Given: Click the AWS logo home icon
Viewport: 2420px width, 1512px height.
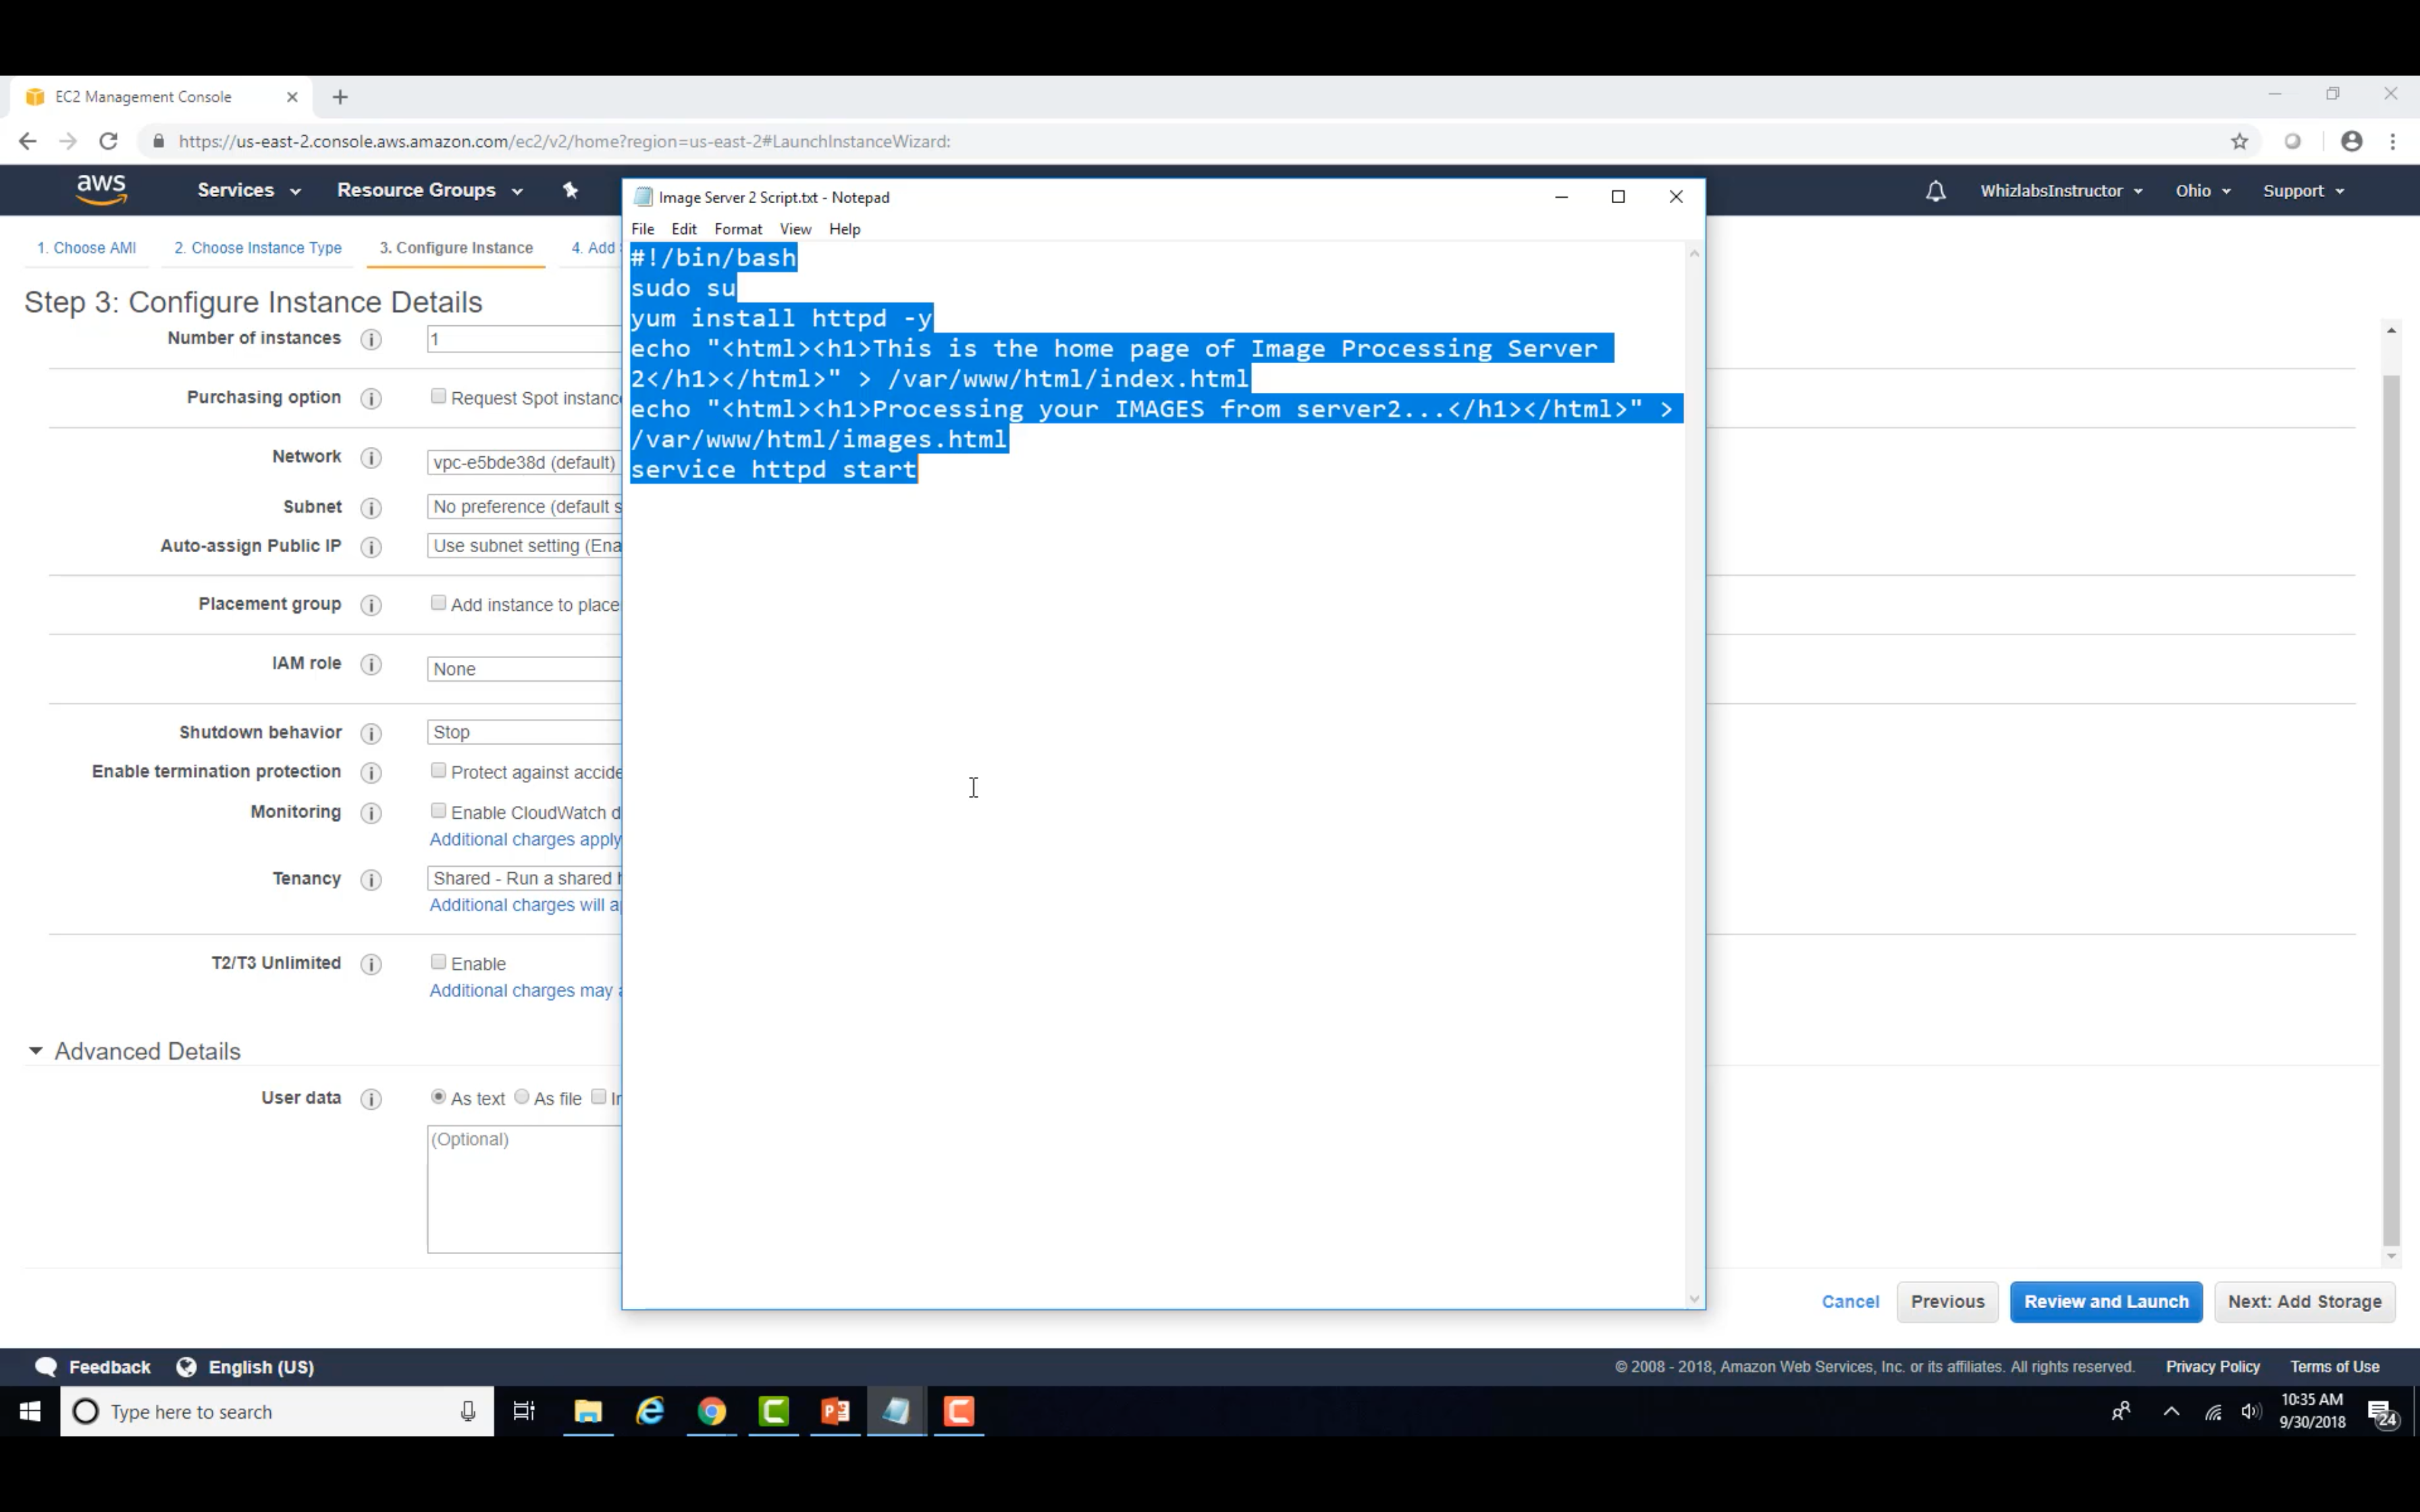Looking at the screenshot, I should pyautogui.click(x=101, y=189).
